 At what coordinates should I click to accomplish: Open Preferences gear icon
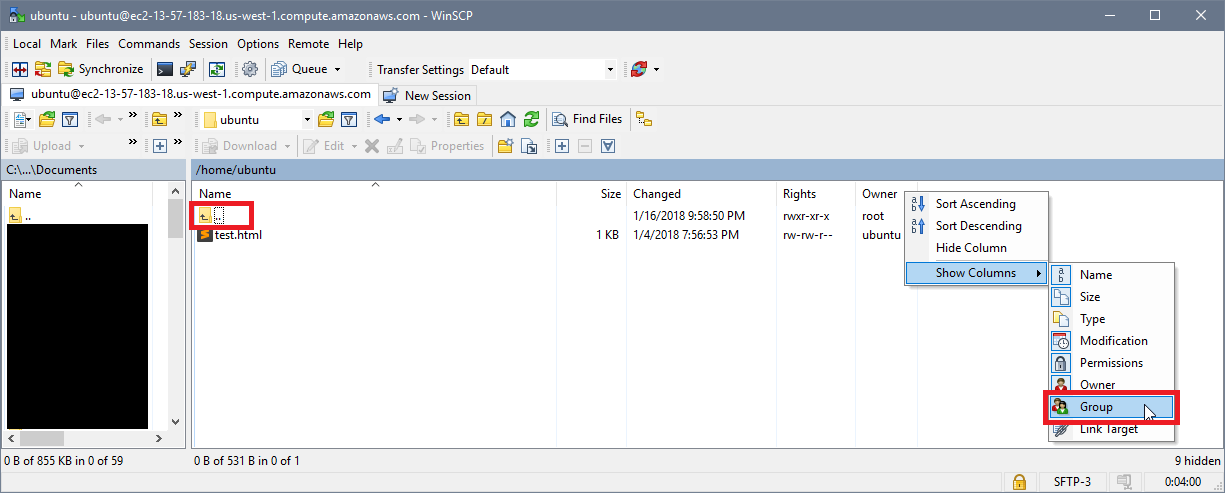pyautogui.click(x=250, y=69)
